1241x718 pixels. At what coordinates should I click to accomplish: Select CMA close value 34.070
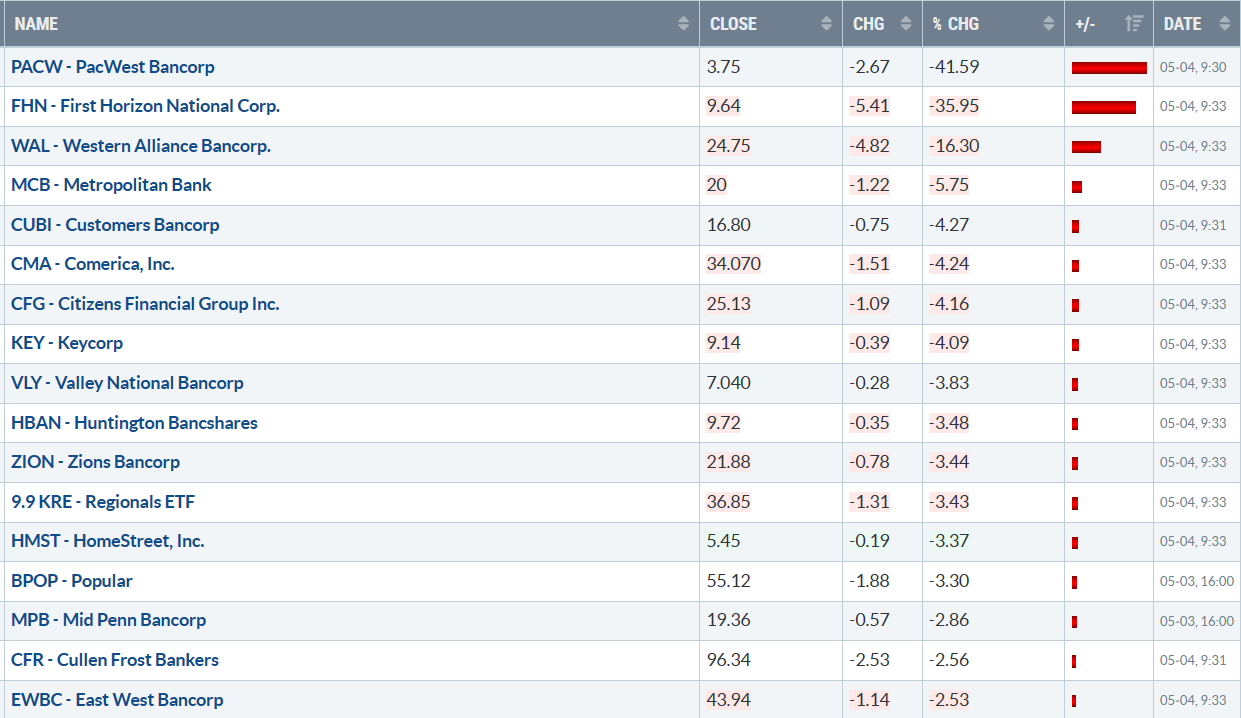[734, 264]
